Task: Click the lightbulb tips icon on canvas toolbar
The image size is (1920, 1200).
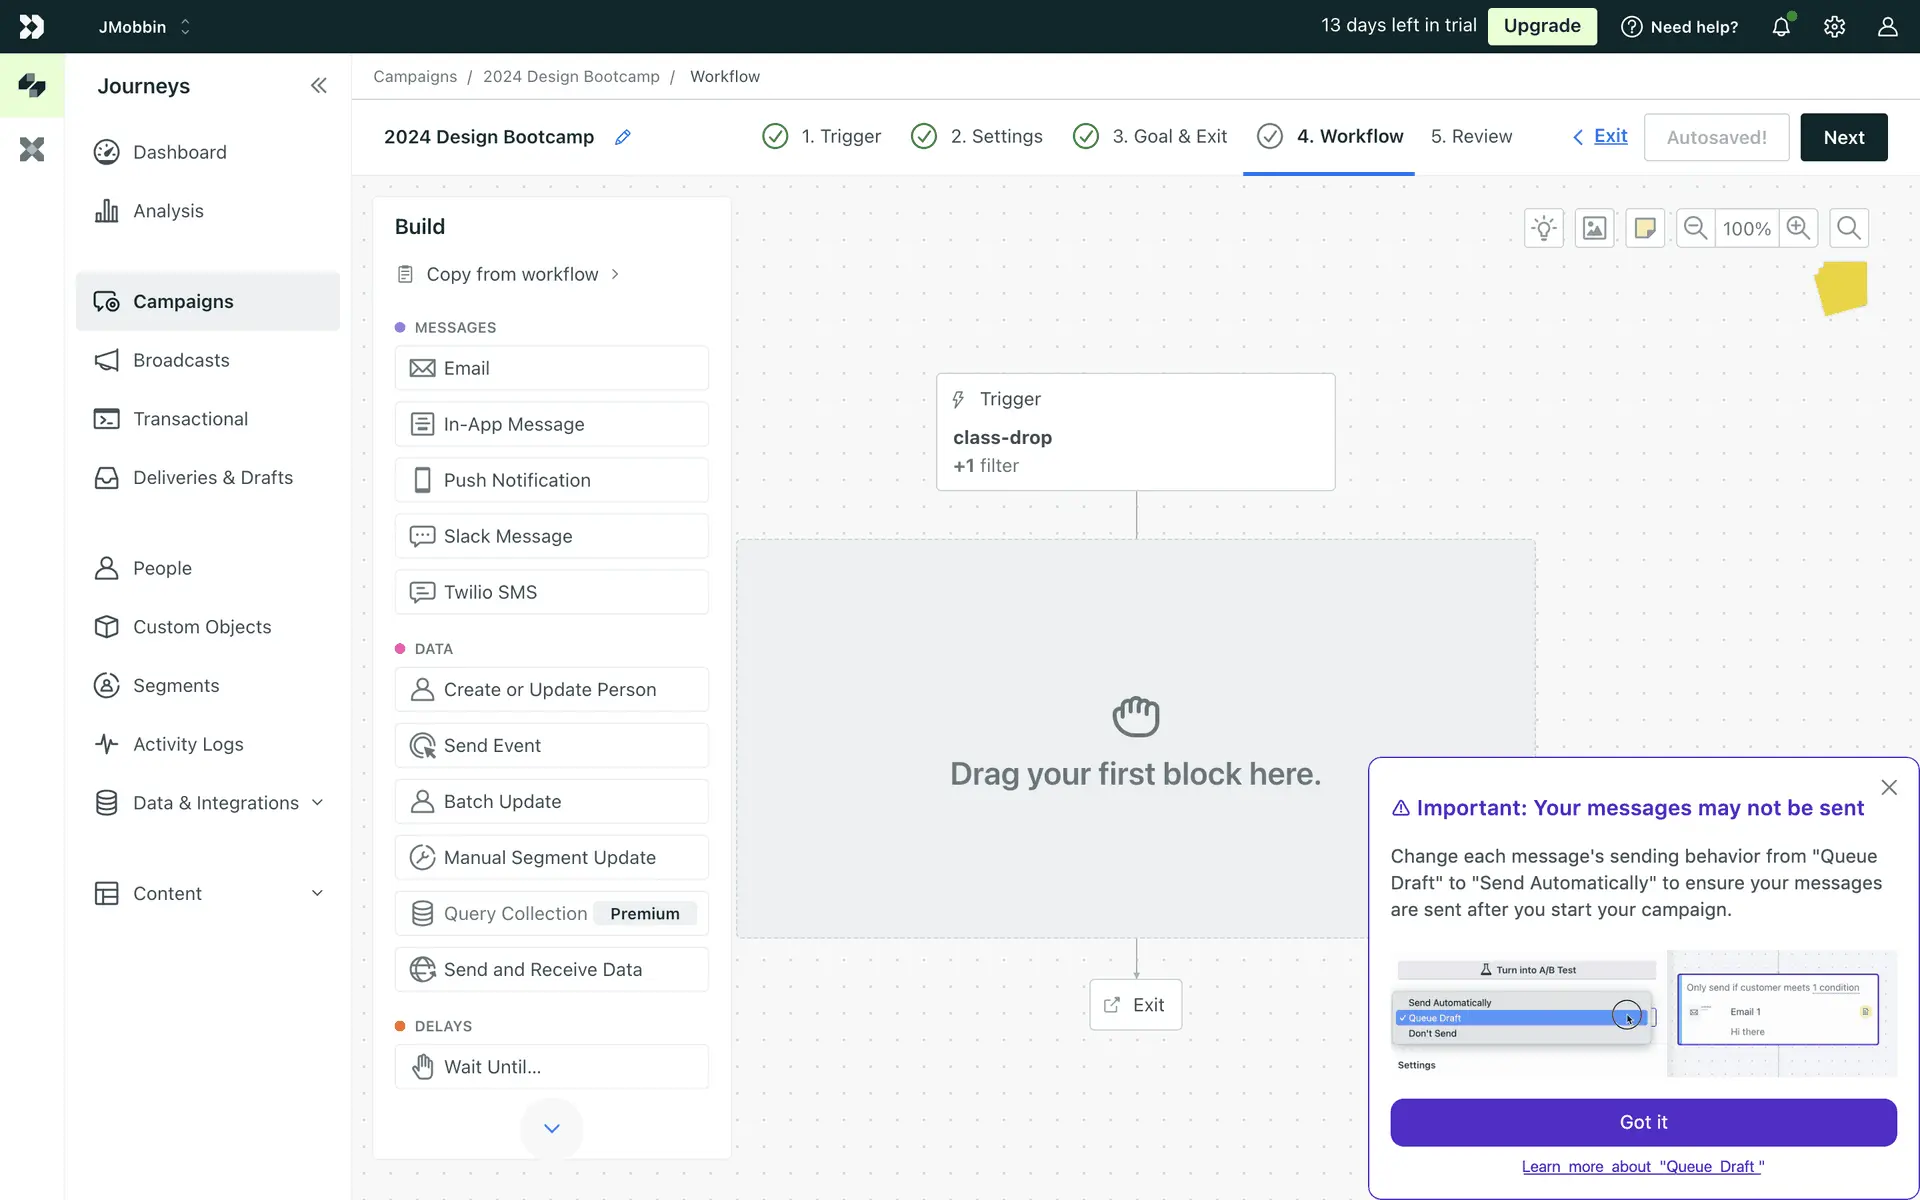Action: point(1544,229)
